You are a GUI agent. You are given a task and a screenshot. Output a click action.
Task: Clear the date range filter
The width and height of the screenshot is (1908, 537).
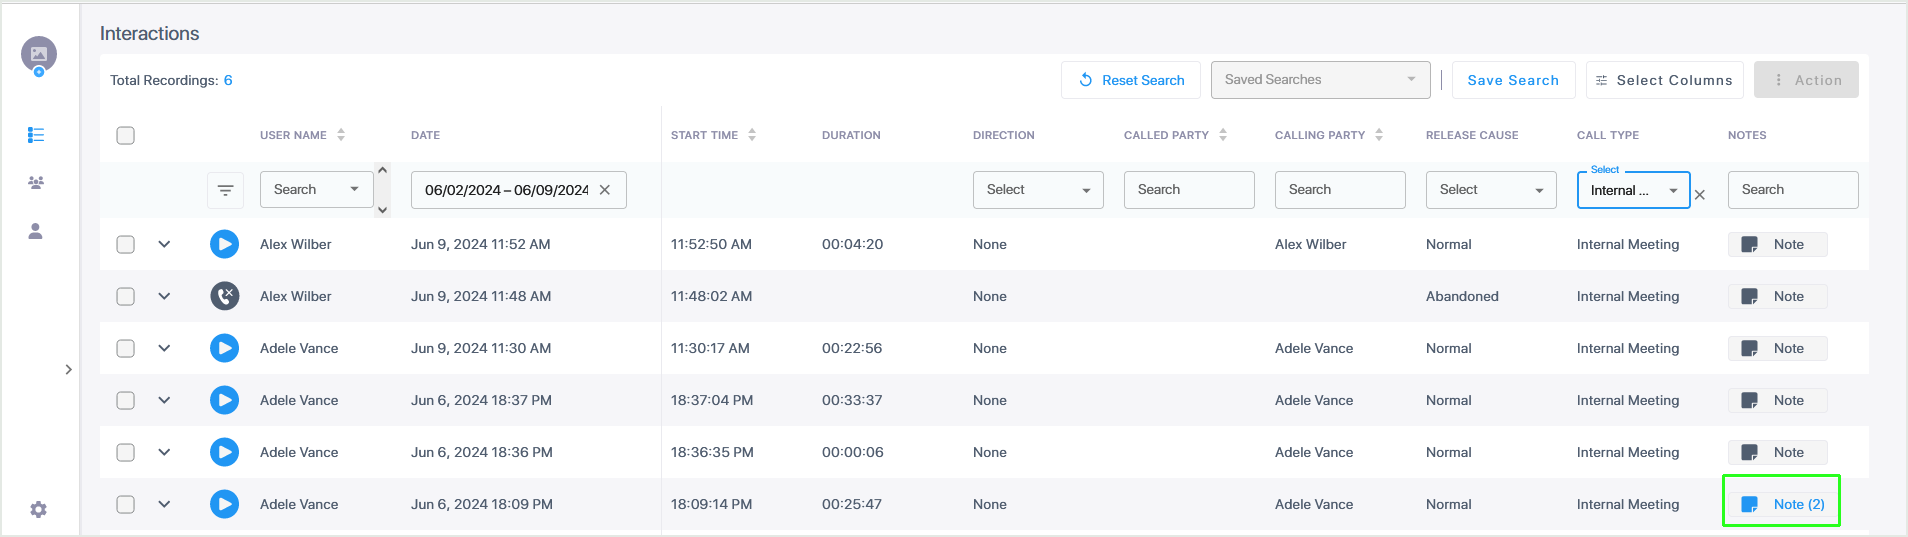pos(605,190)
